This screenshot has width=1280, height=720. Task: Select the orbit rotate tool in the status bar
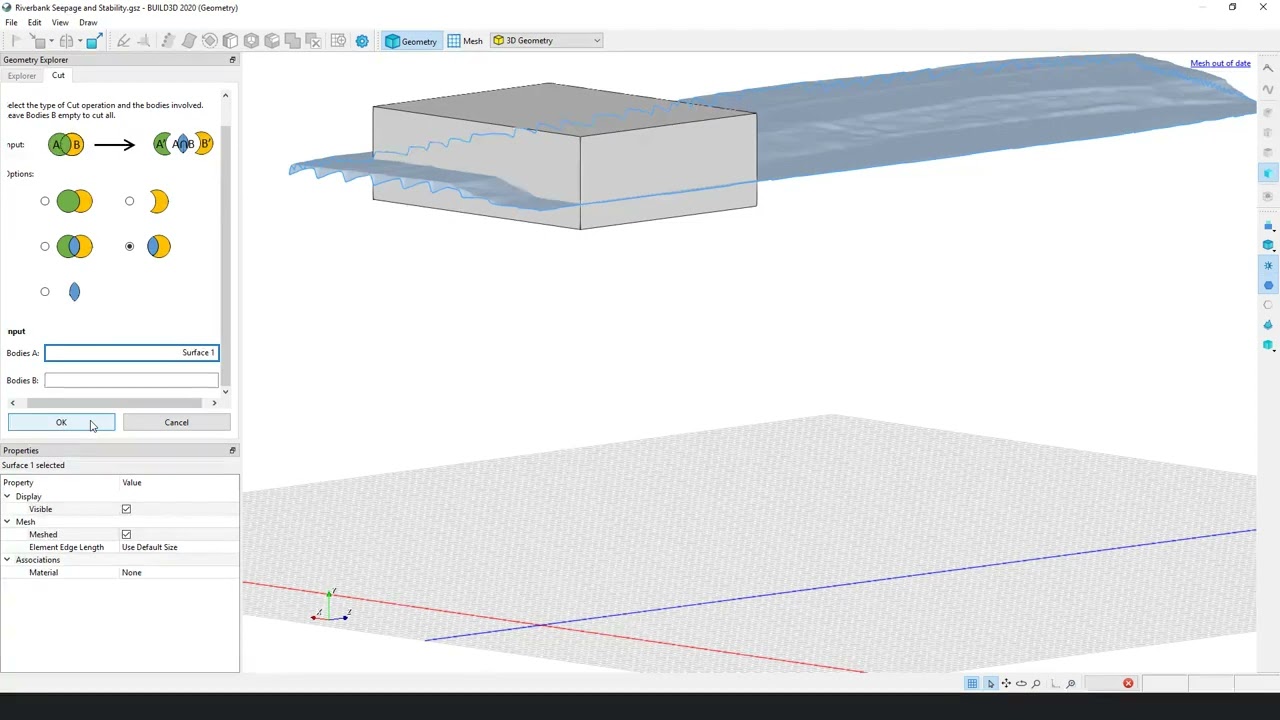(1021, 684)
